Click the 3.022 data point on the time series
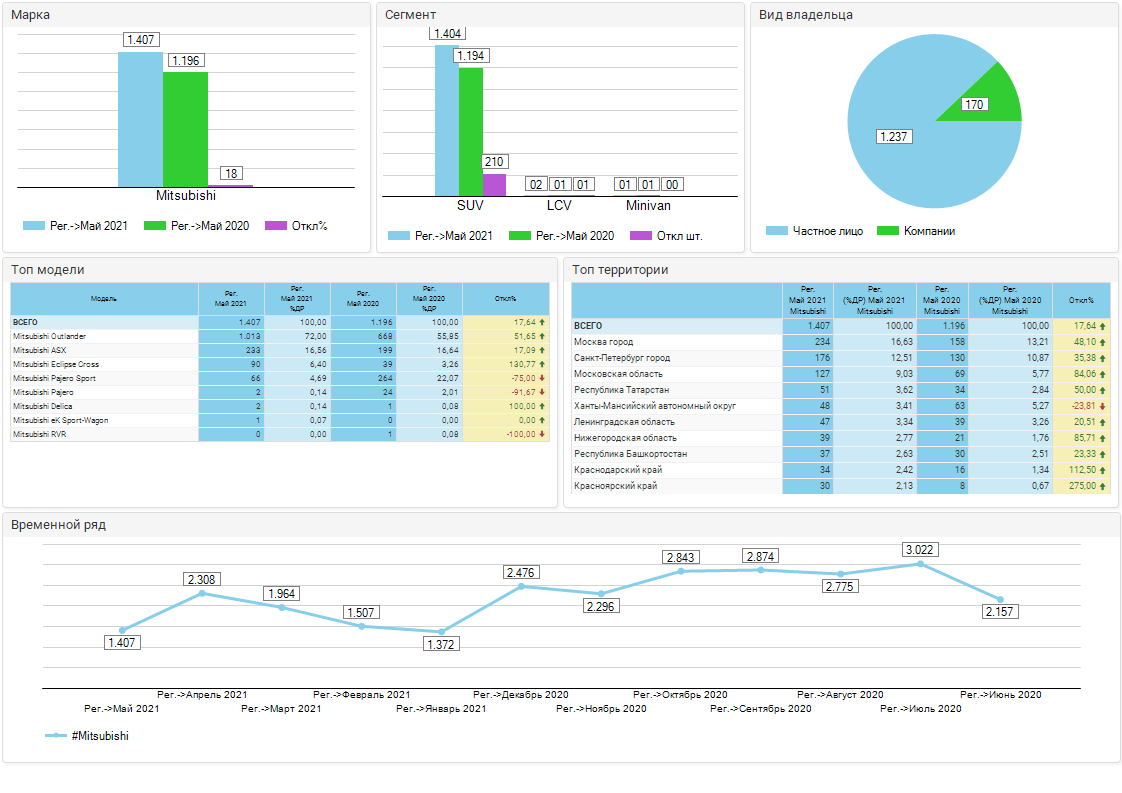 [920, 564]
